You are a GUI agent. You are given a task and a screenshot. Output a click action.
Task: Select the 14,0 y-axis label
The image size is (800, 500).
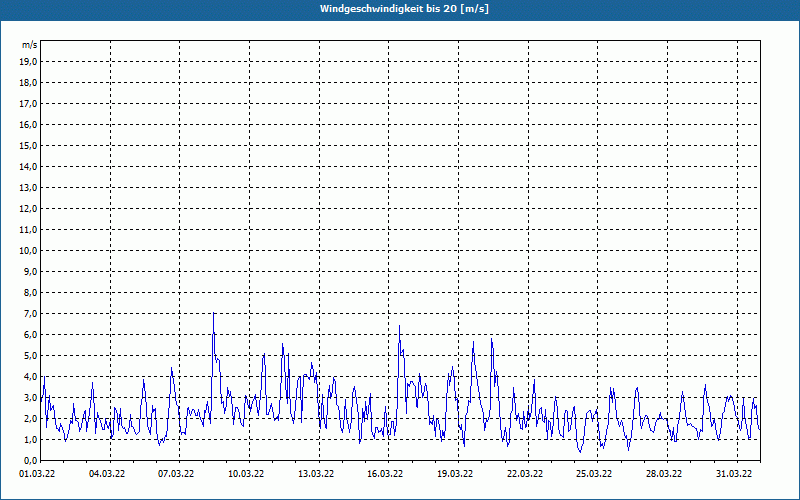(28, 166)
